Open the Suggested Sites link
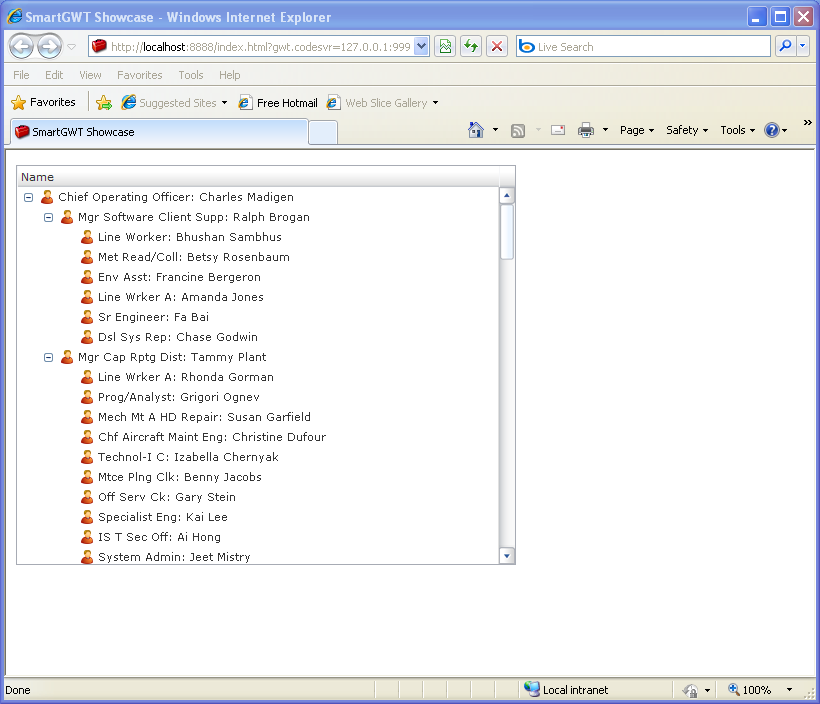The height and width of the screenshot is (704, 820). (x=174, y=103)
